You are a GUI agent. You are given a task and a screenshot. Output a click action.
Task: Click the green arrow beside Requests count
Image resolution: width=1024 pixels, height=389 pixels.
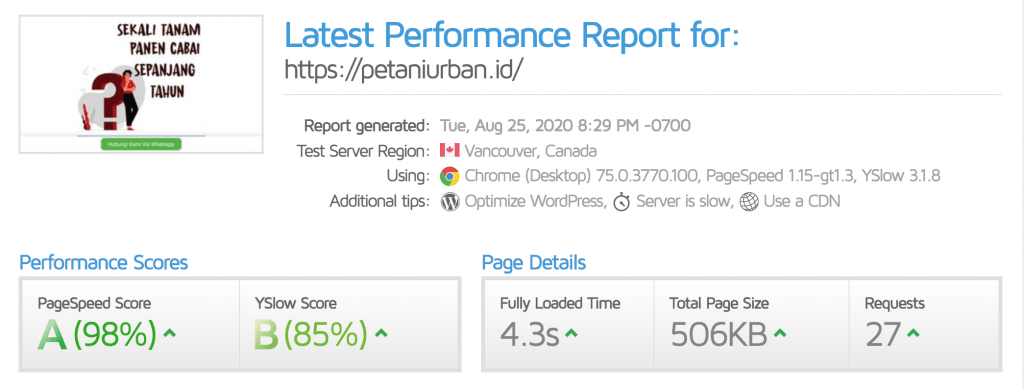(914, 334)
